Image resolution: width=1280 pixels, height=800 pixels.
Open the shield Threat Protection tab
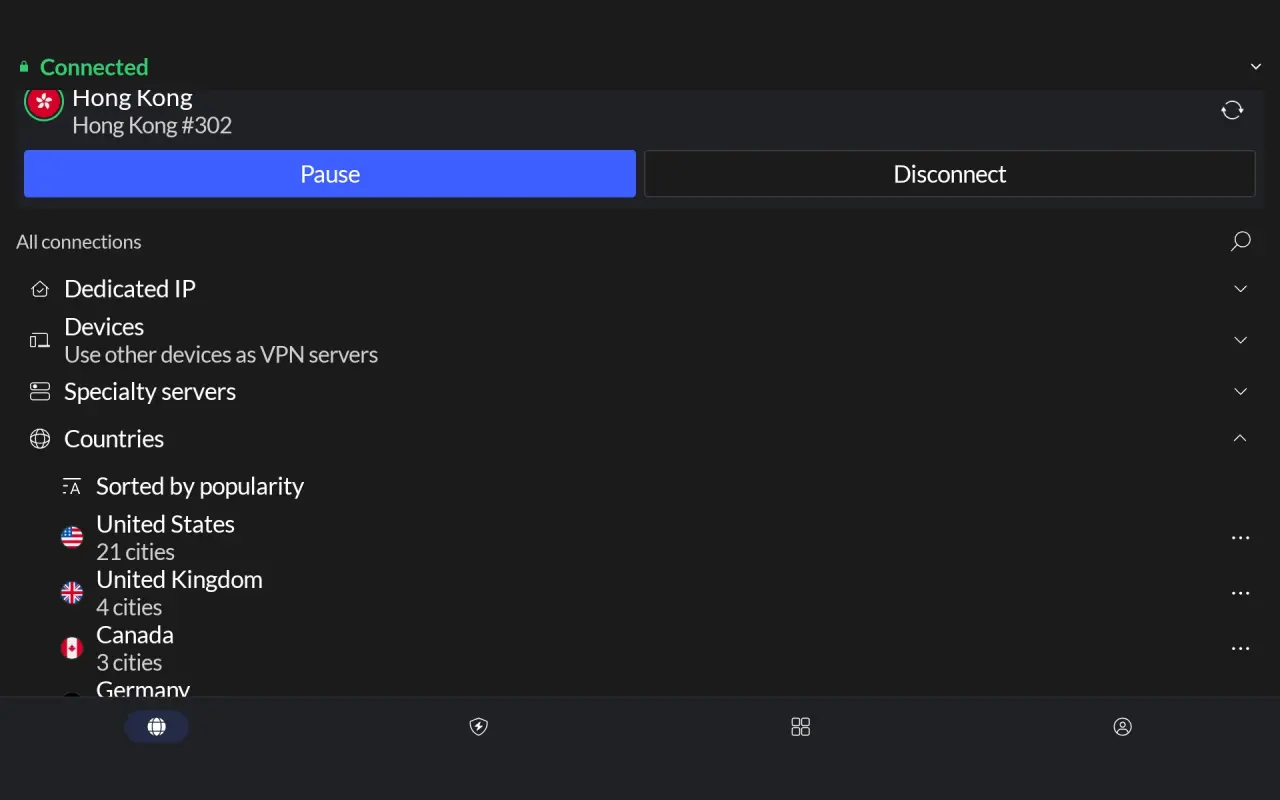[479, 727]
